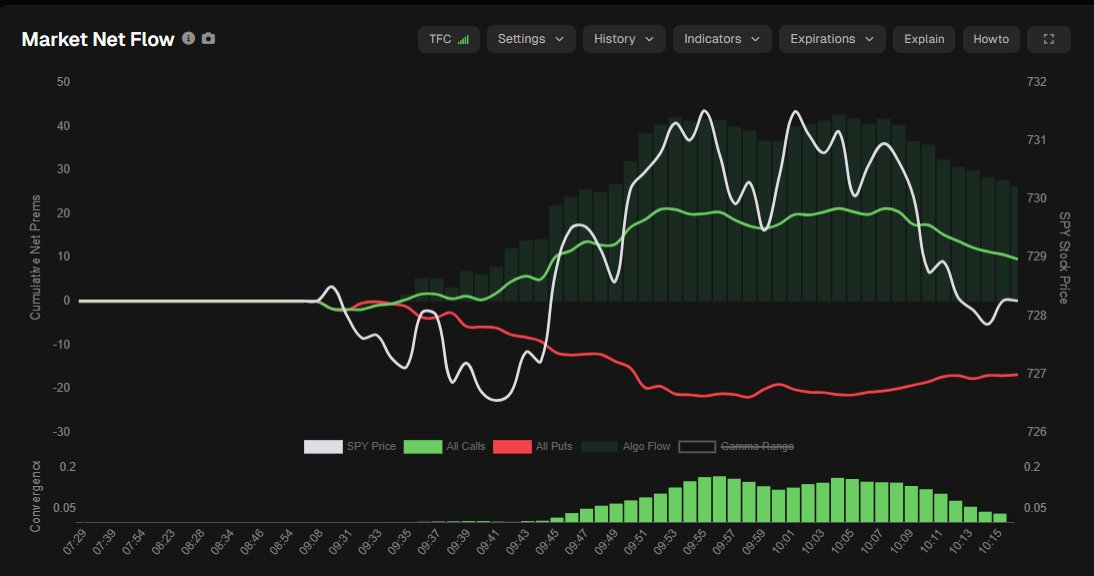Click the fullscreen expand icon

[1049, 39]
